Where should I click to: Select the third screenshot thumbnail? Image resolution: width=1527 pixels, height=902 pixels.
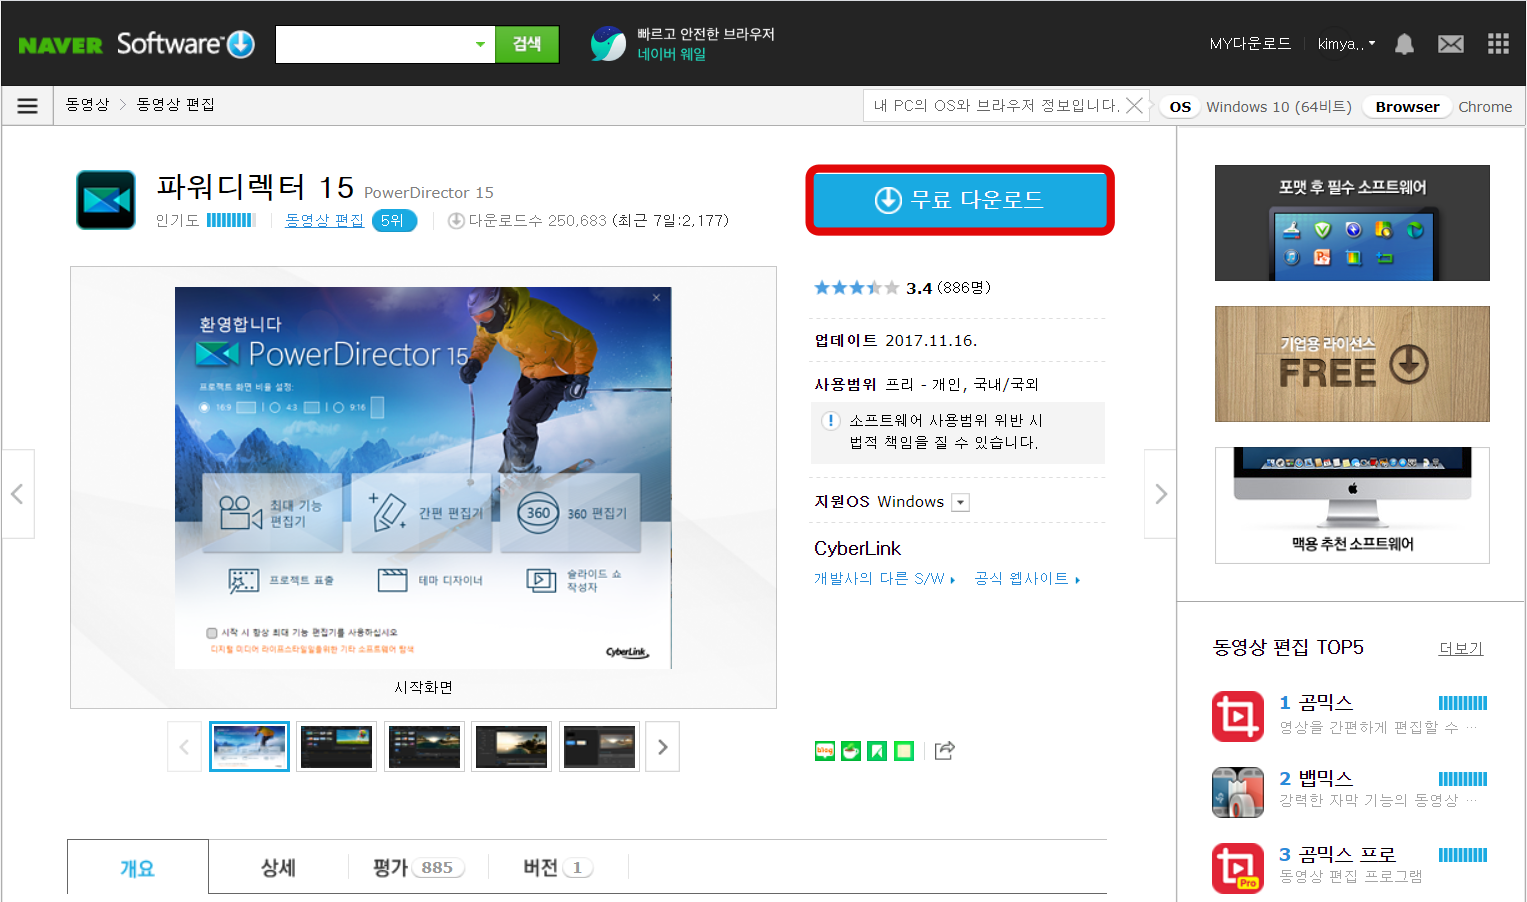424,747
